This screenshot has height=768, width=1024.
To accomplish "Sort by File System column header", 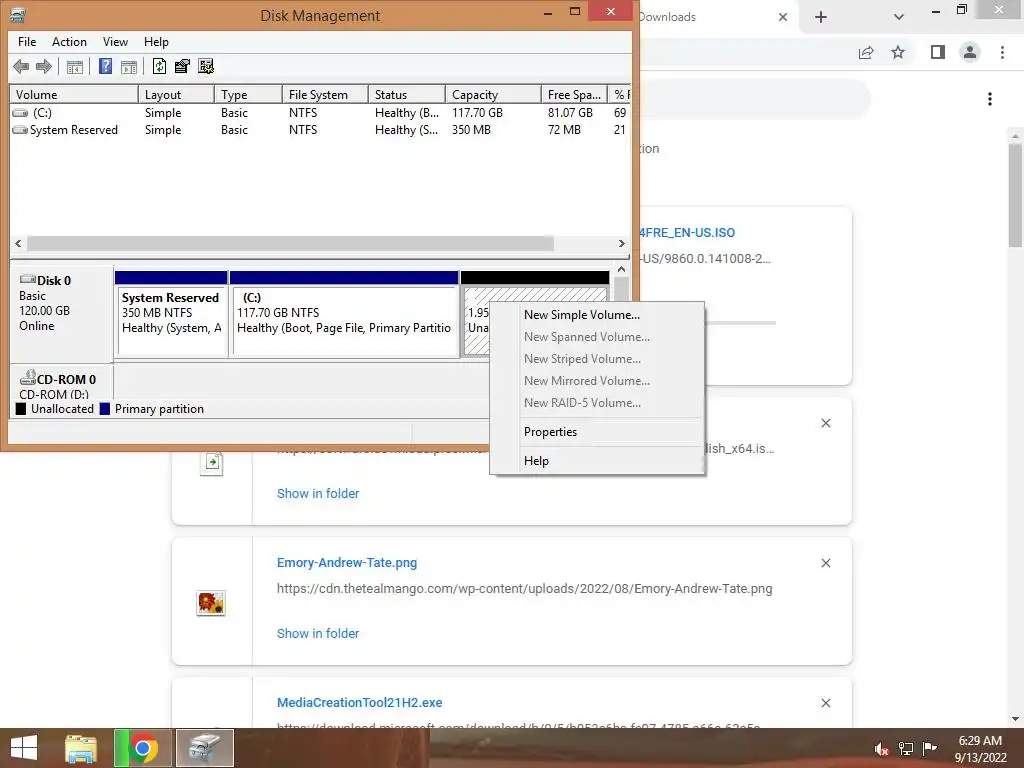I will 325,95.
